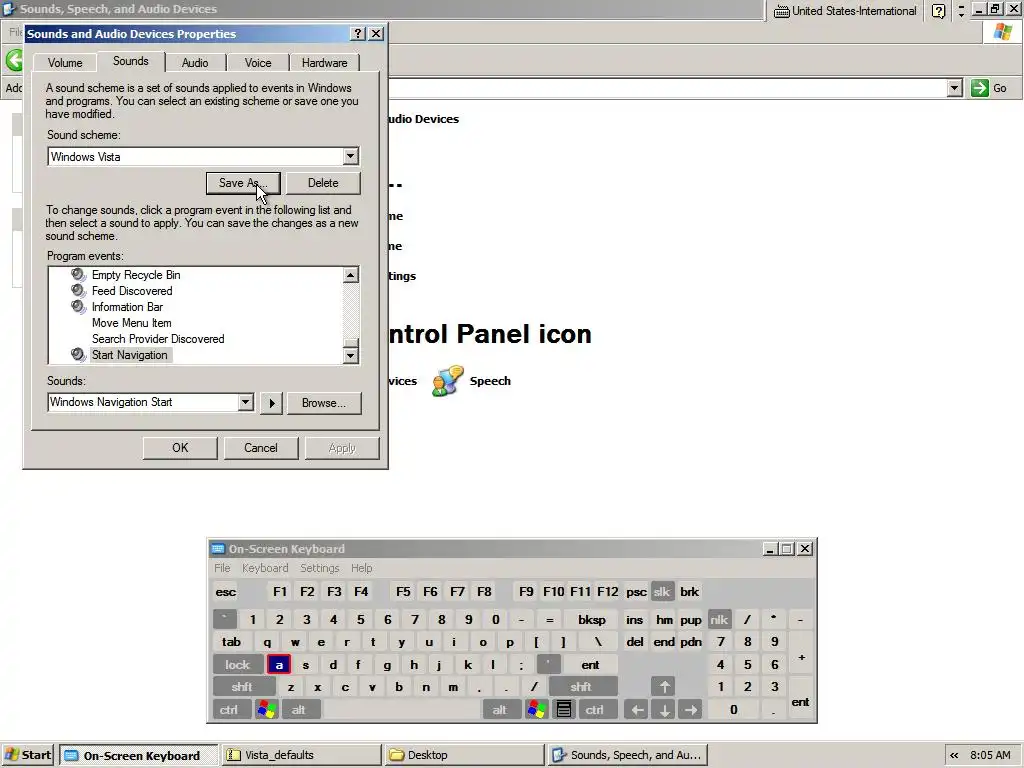
Task: Toggle the right ctrl key on the keyboard
Action: click(596, 709)
